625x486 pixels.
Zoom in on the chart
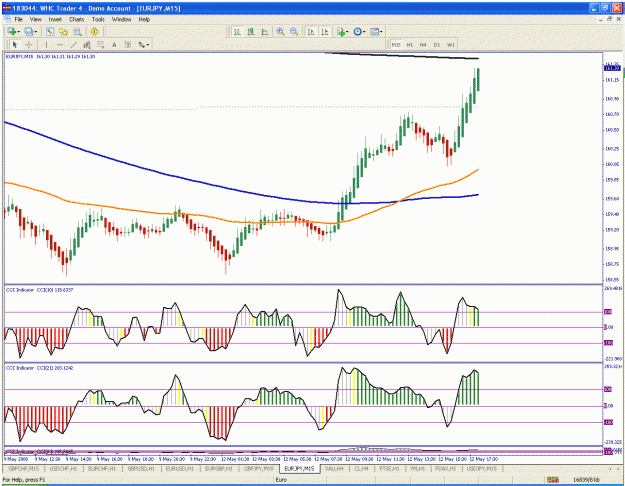click(281, 31)
